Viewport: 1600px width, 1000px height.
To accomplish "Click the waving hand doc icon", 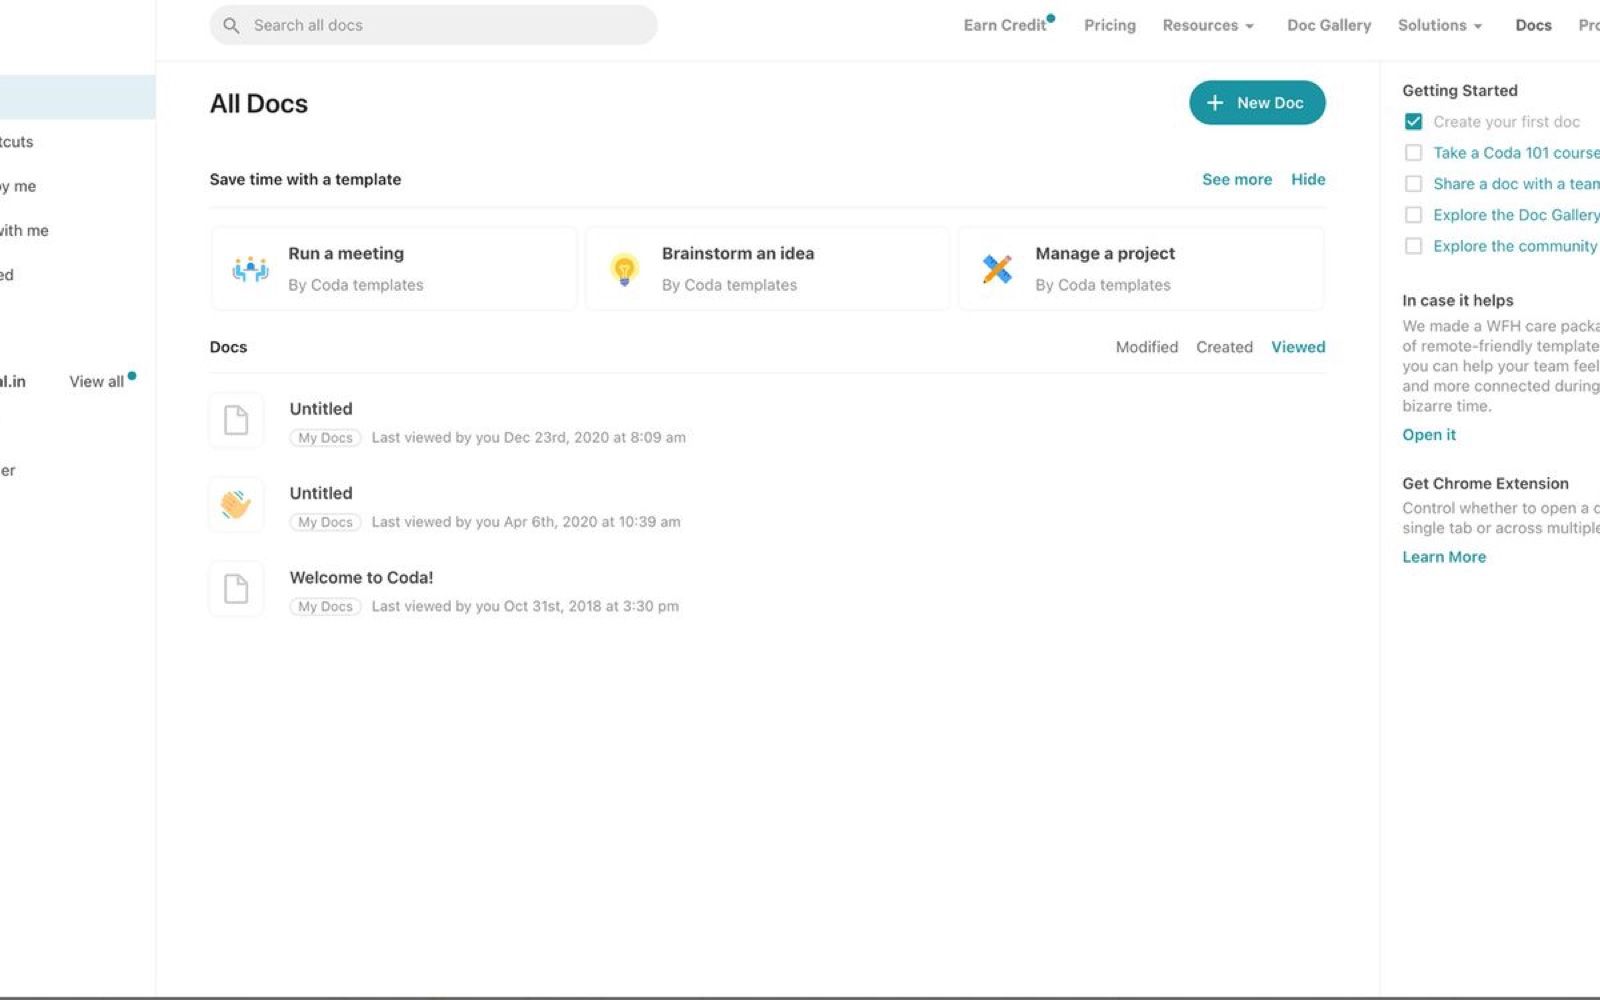I will [x=236, y=505].
